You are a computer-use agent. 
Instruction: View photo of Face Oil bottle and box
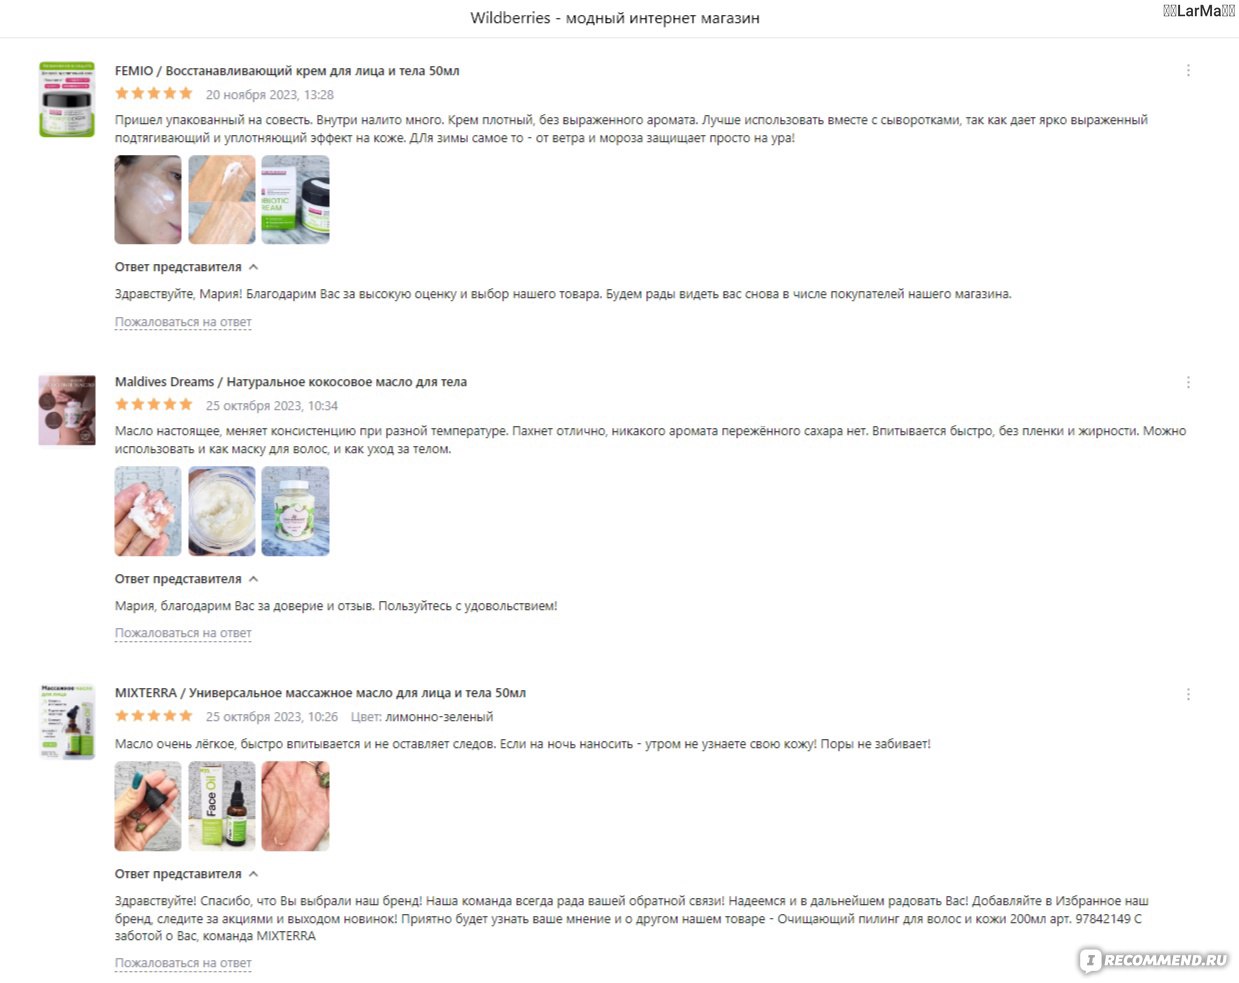pos(222,806)
